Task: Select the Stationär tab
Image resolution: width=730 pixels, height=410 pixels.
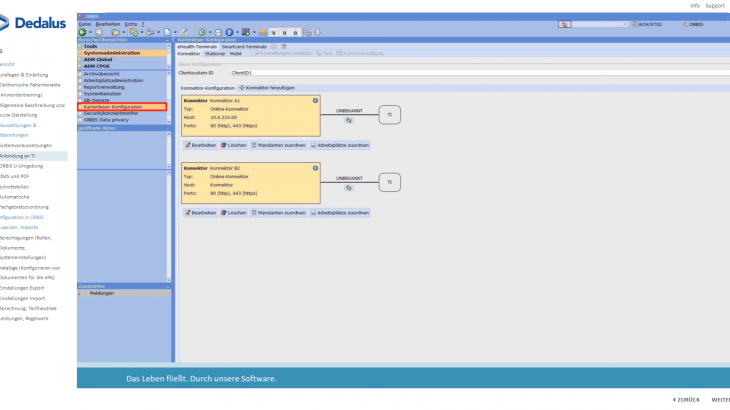Action: [x=214, y=53]
